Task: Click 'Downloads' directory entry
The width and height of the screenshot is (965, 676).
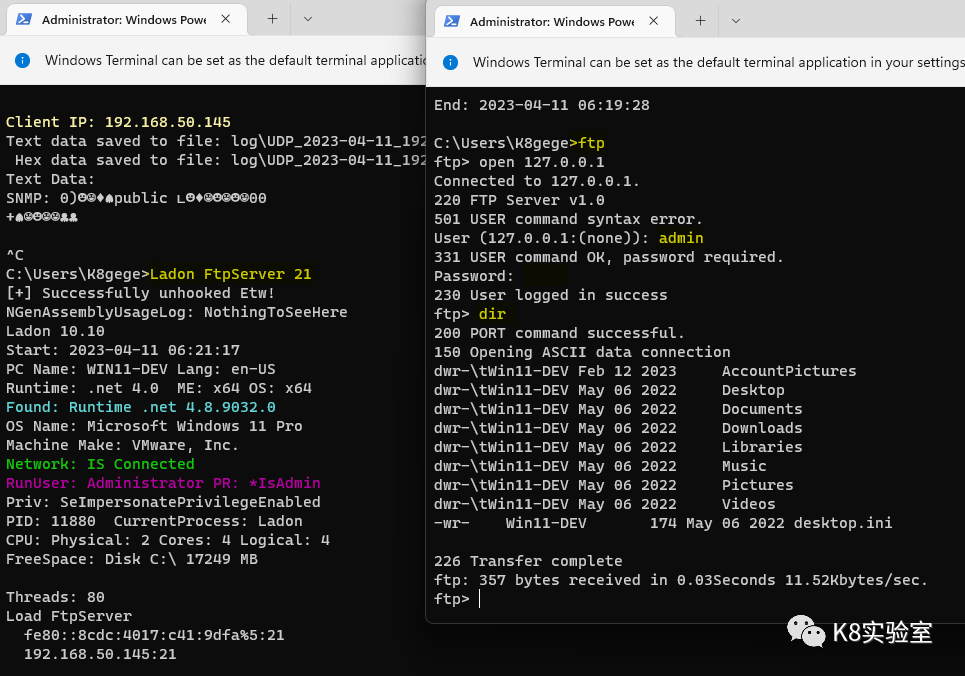Action: [762, 429]
